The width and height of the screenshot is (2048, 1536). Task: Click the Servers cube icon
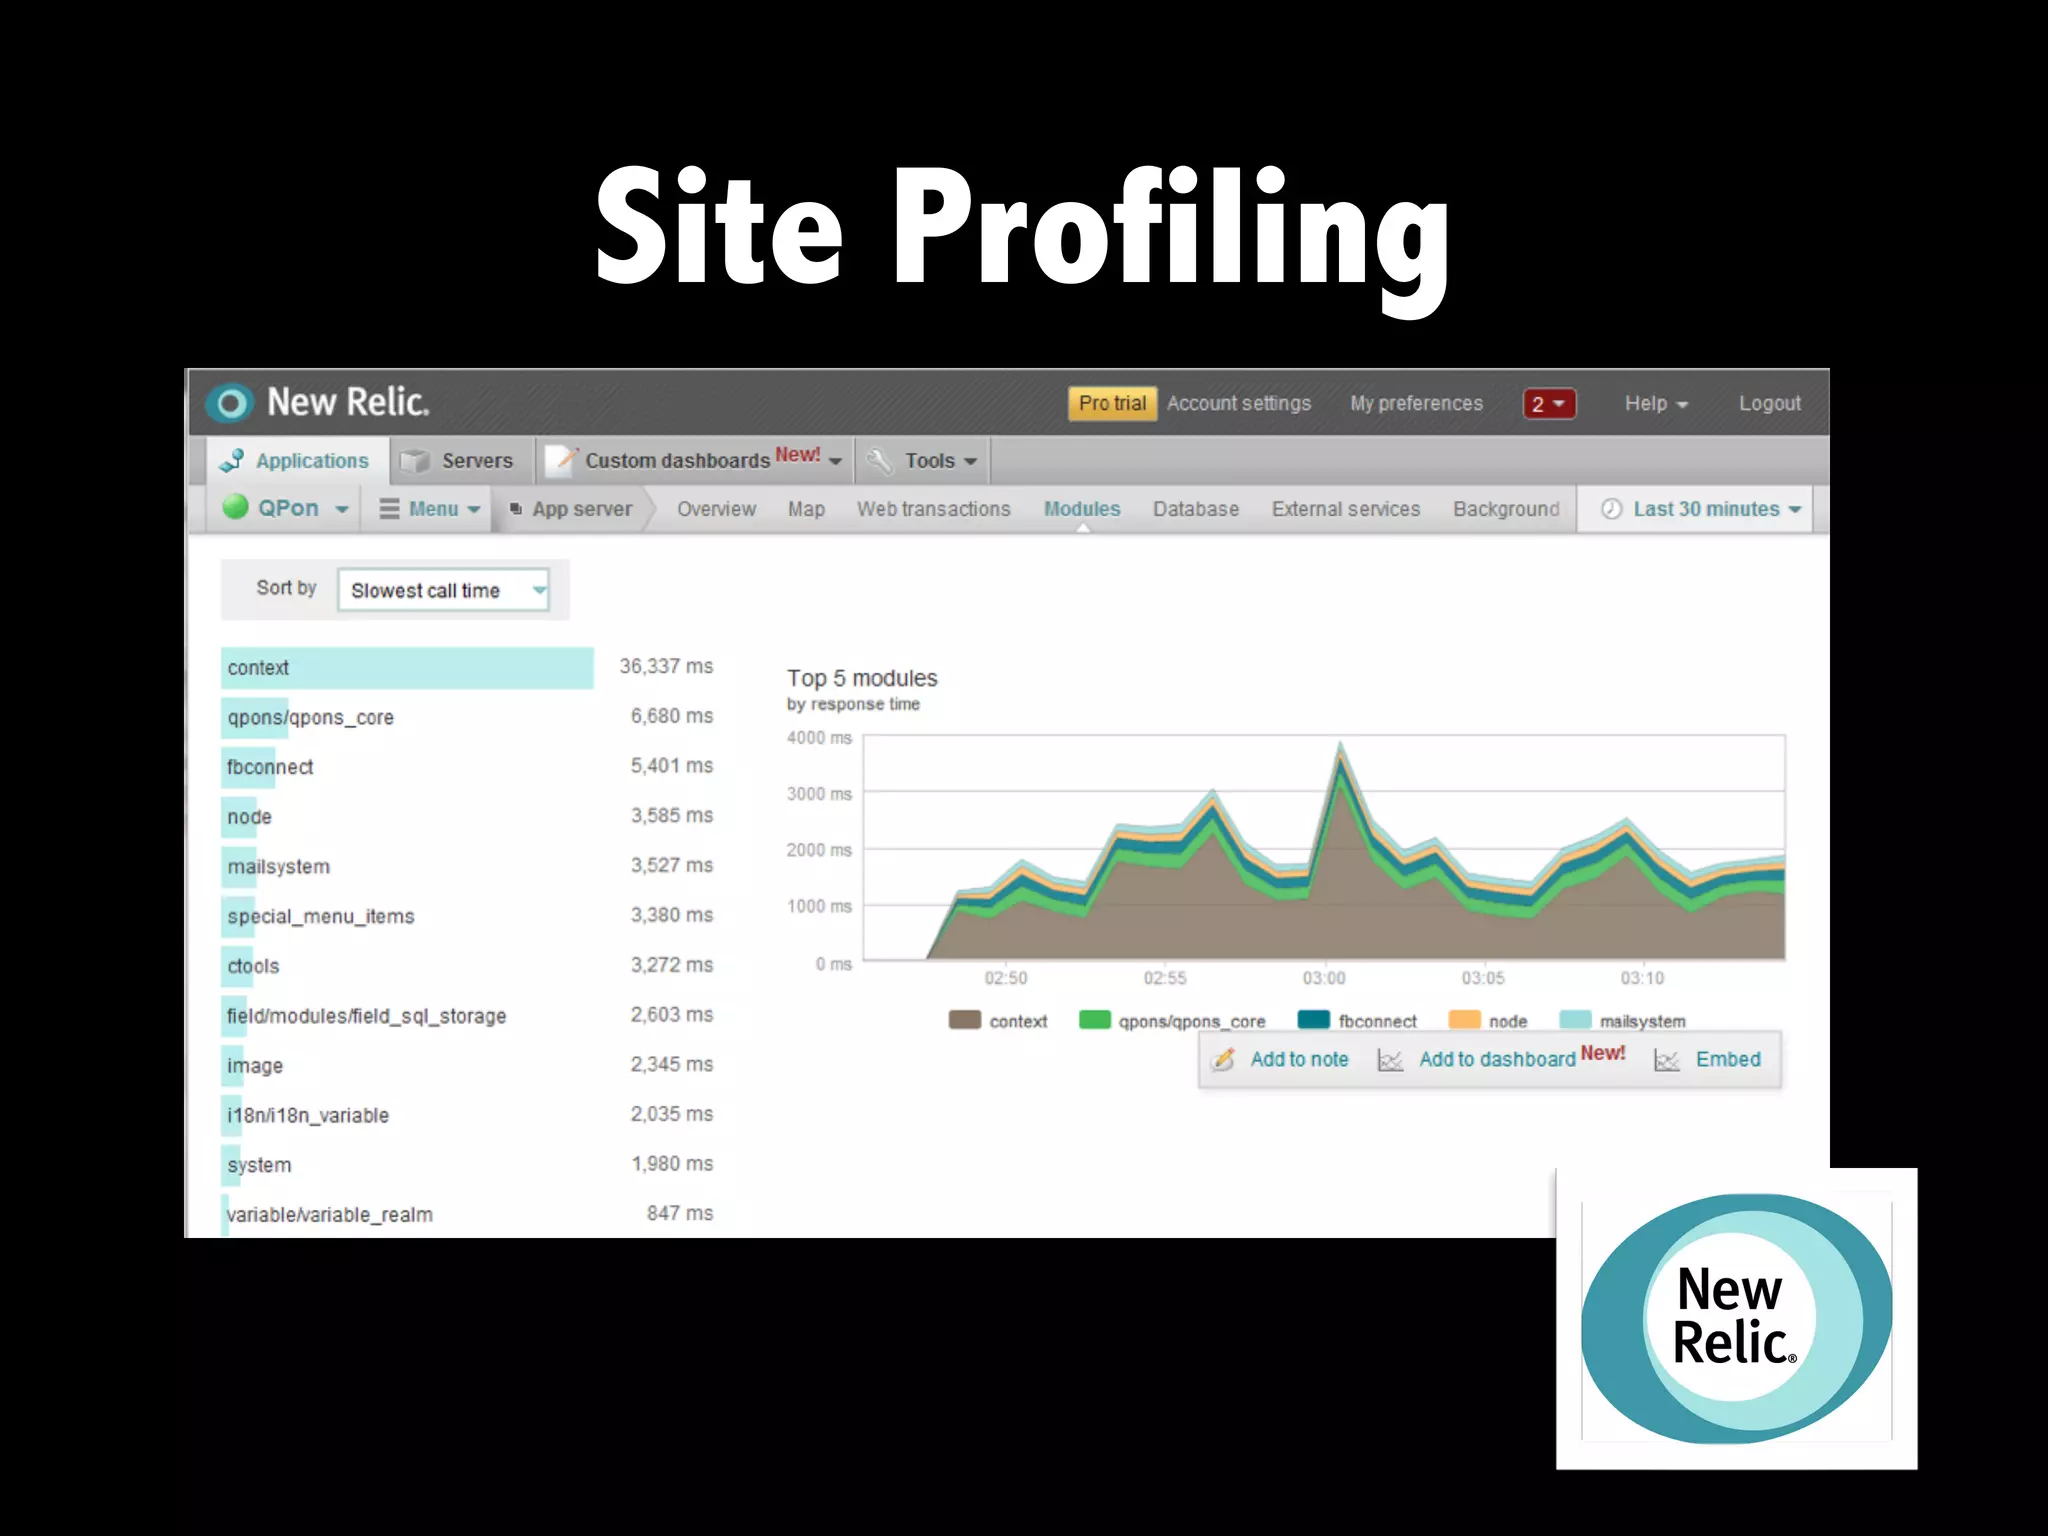click(x=415, y=461)
